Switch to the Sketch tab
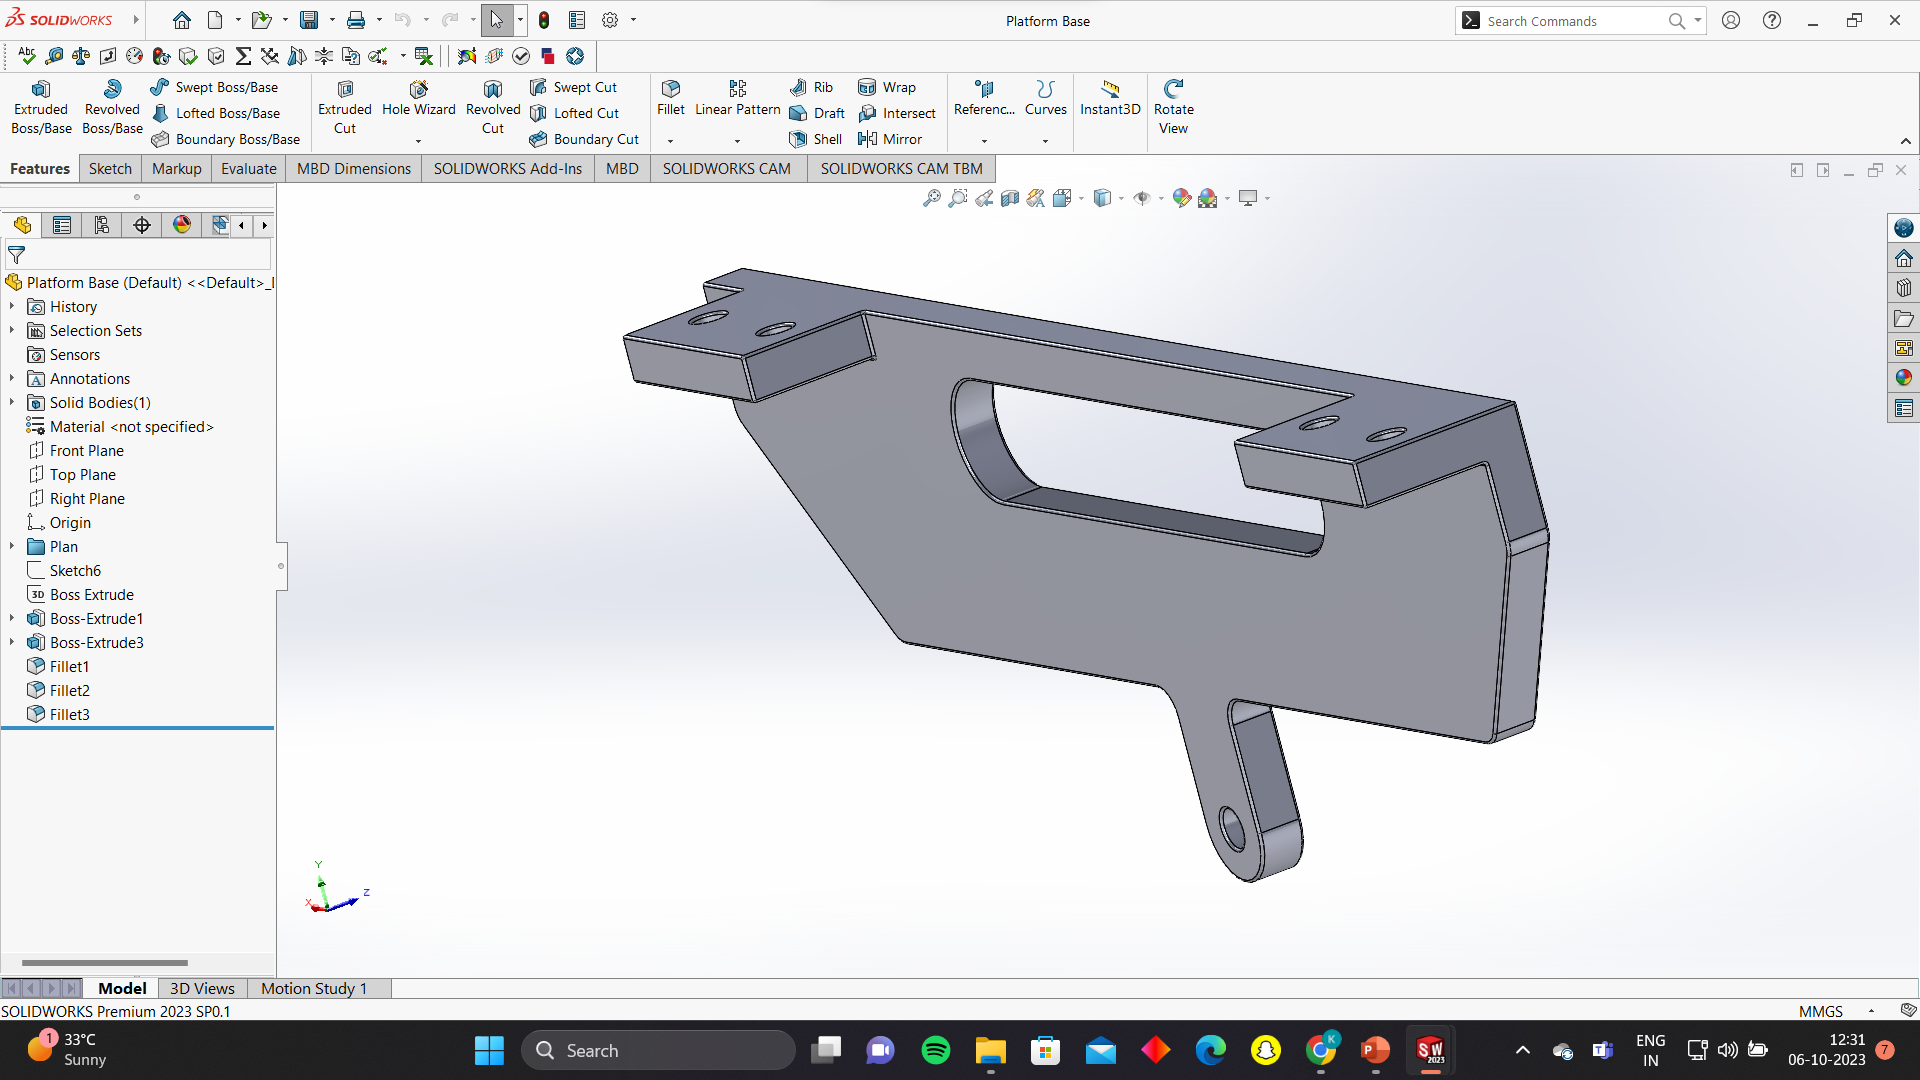Image resolution: width=1920 pixels, height=1080 pixels. 110,168
